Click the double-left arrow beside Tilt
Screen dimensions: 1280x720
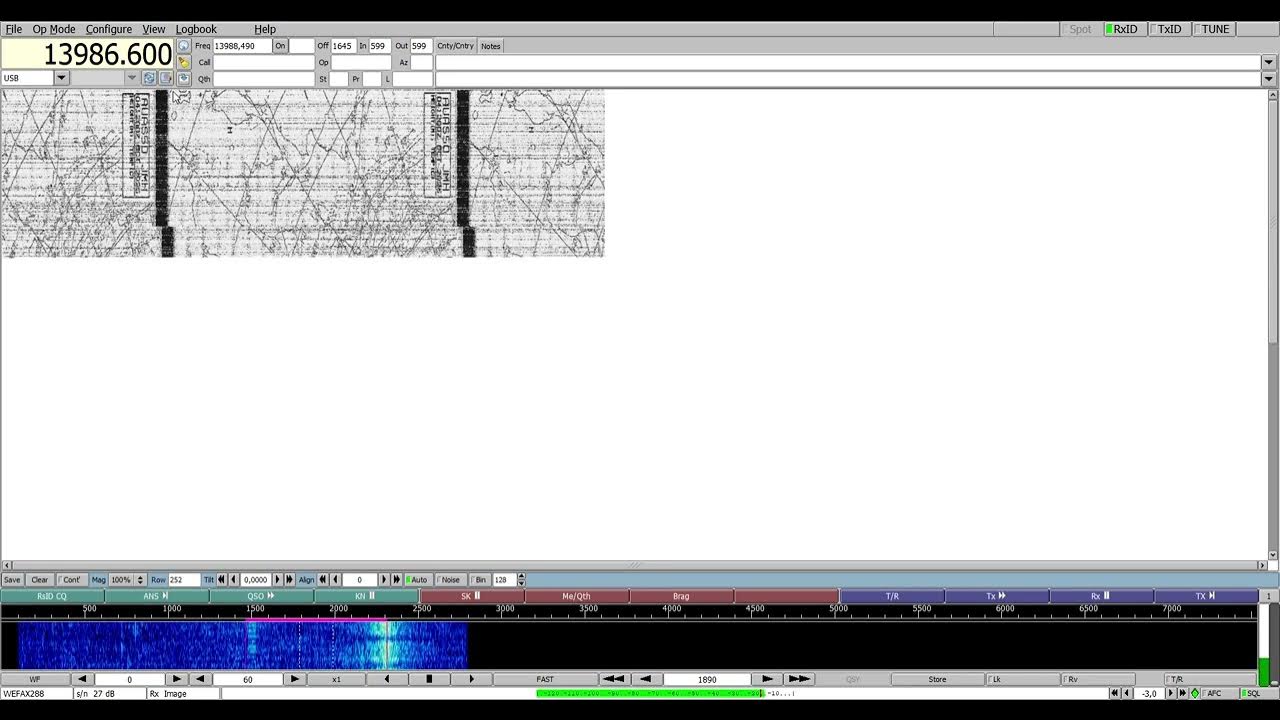[222, 580]
